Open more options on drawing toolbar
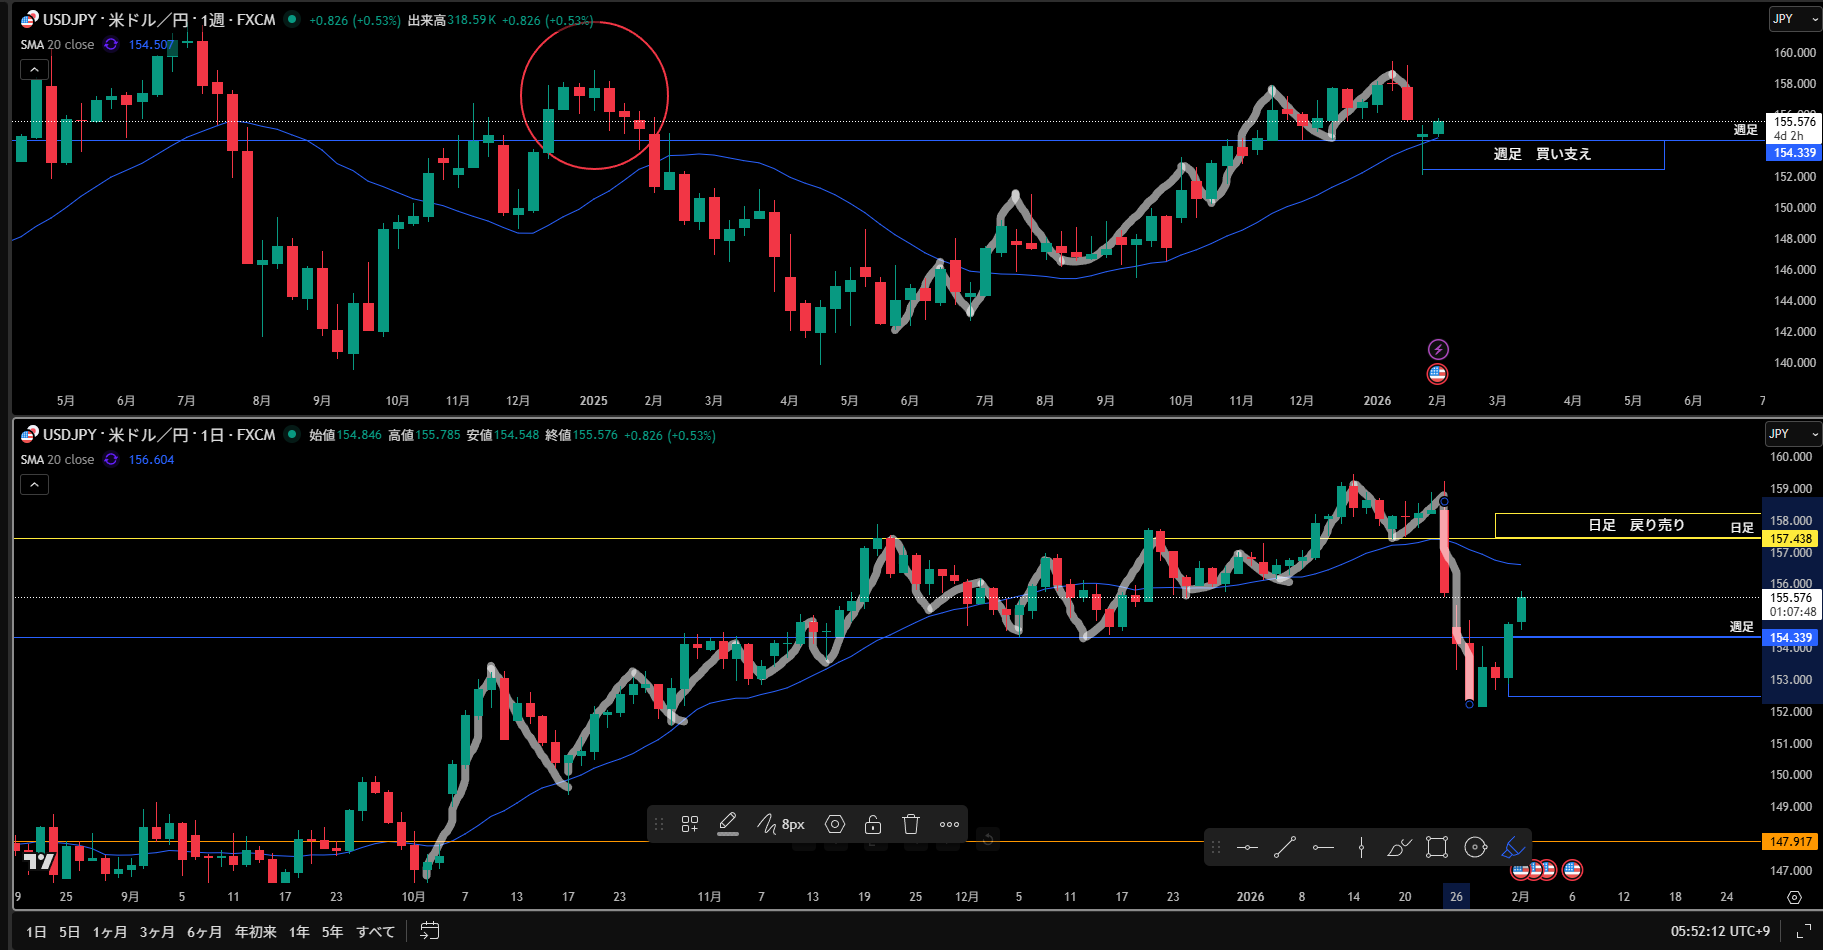Screen dimensions: 1823x950 point(949,824)
